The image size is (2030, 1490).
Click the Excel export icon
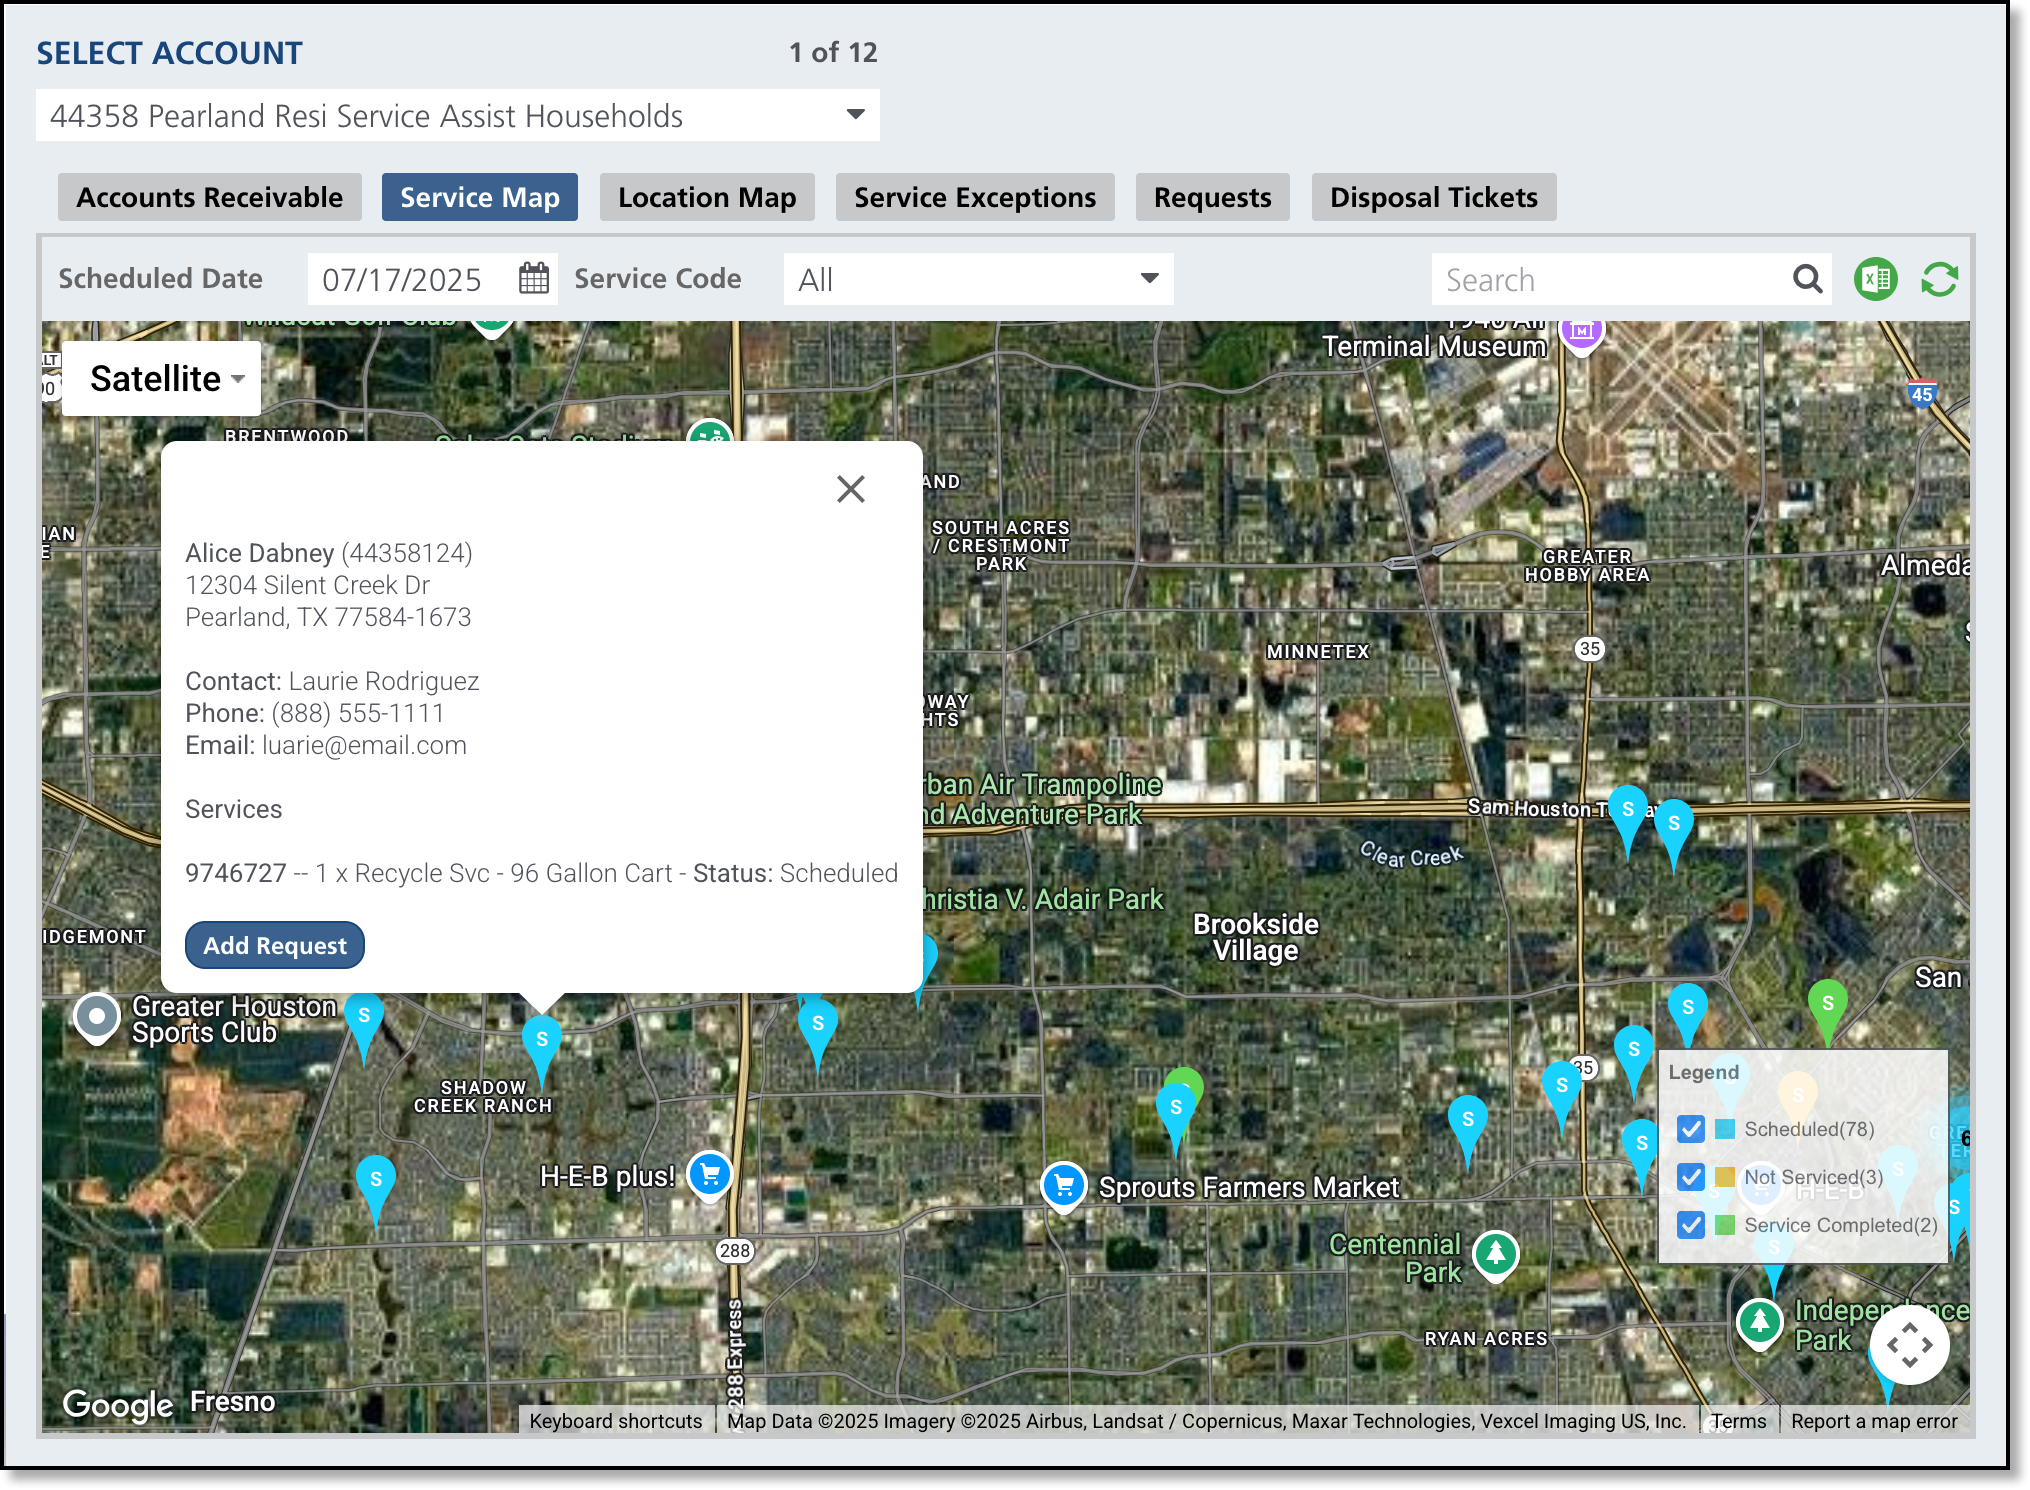[1875, 279]
